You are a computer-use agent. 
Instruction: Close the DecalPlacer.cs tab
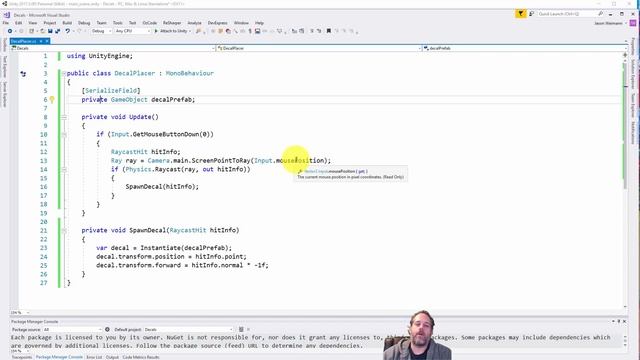47,41
